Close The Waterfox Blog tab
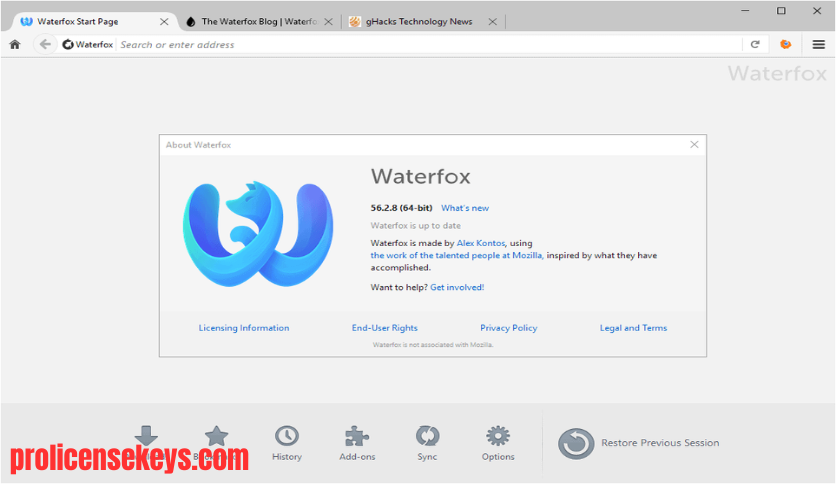 coord(328,22)
